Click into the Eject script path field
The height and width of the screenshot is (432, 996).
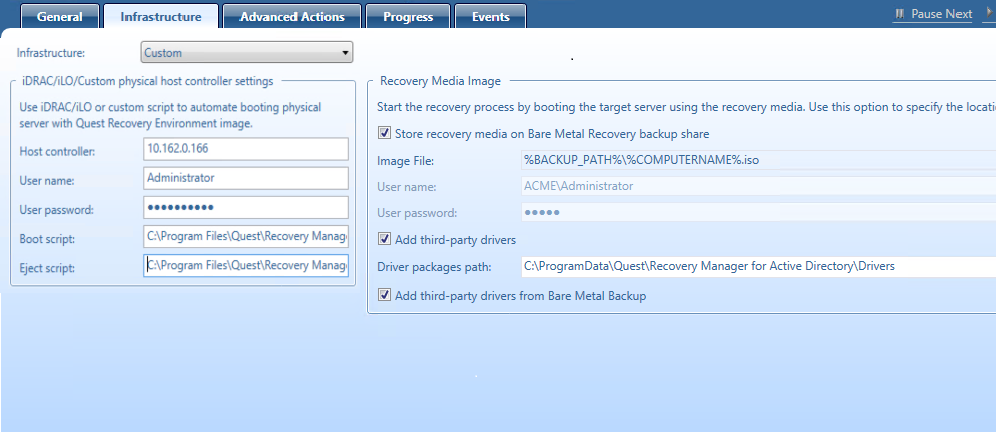pyautogui.click(x=246, y=266)
